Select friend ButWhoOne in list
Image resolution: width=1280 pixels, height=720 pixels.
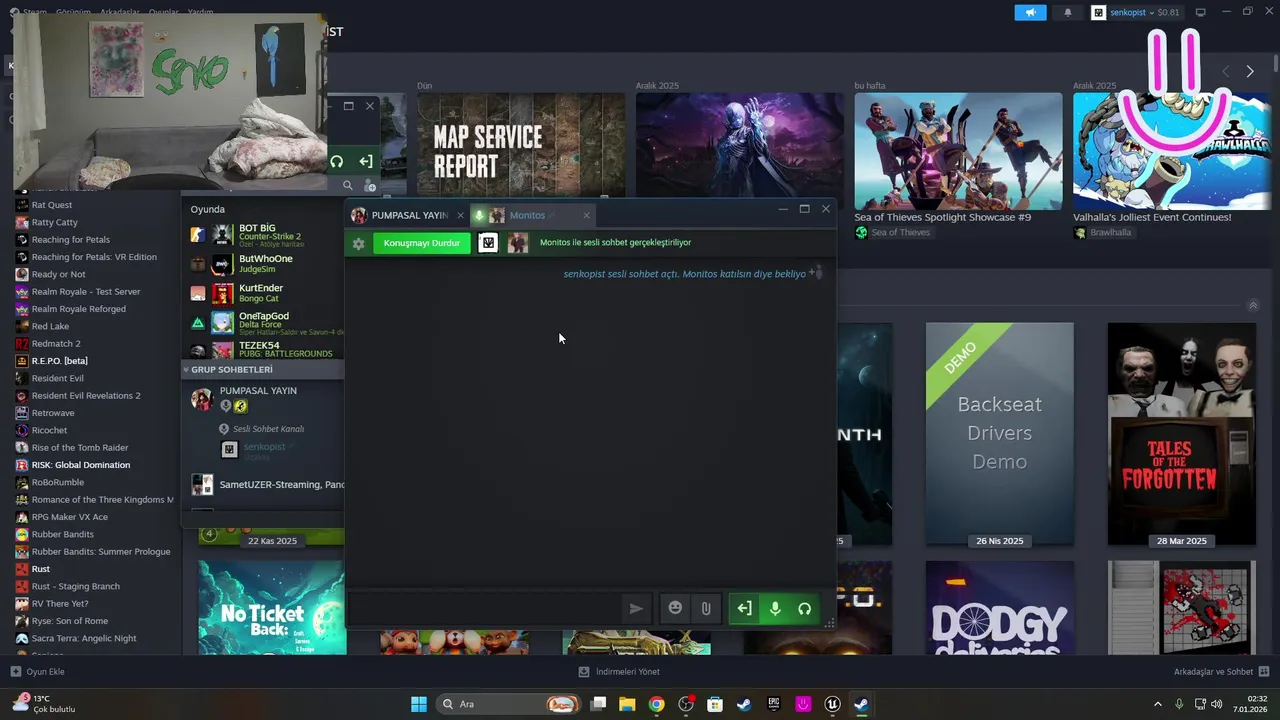(266, 264)
